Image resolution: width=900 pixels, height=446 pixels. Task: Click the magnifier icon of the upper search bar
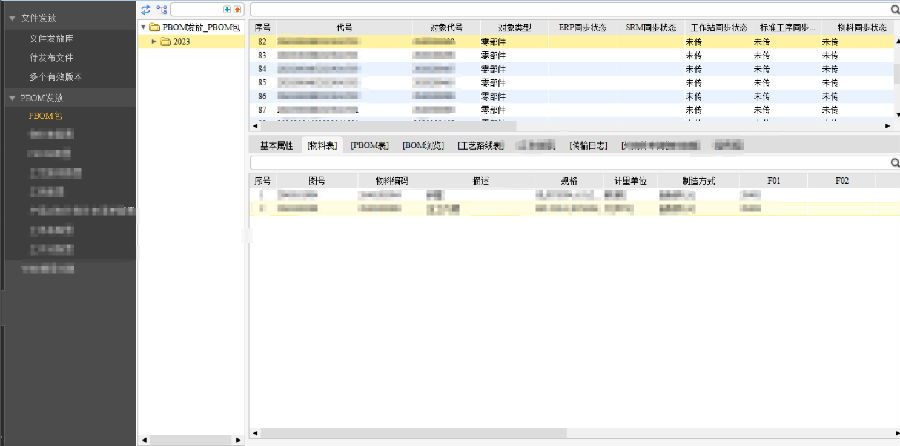click(x=895, y=9)
